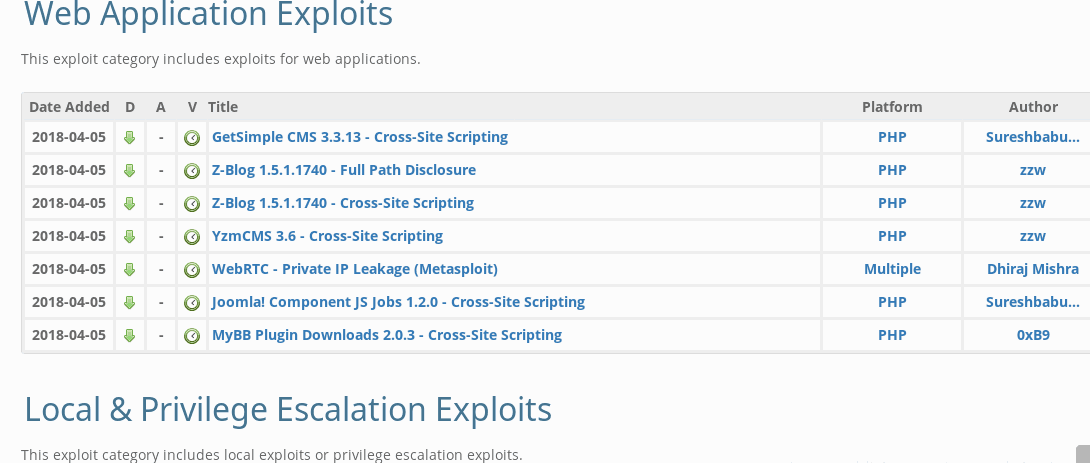Click PHP platform for GetSimple CMS row
The width and height of the screenshot is (1090, 463).
892,137
